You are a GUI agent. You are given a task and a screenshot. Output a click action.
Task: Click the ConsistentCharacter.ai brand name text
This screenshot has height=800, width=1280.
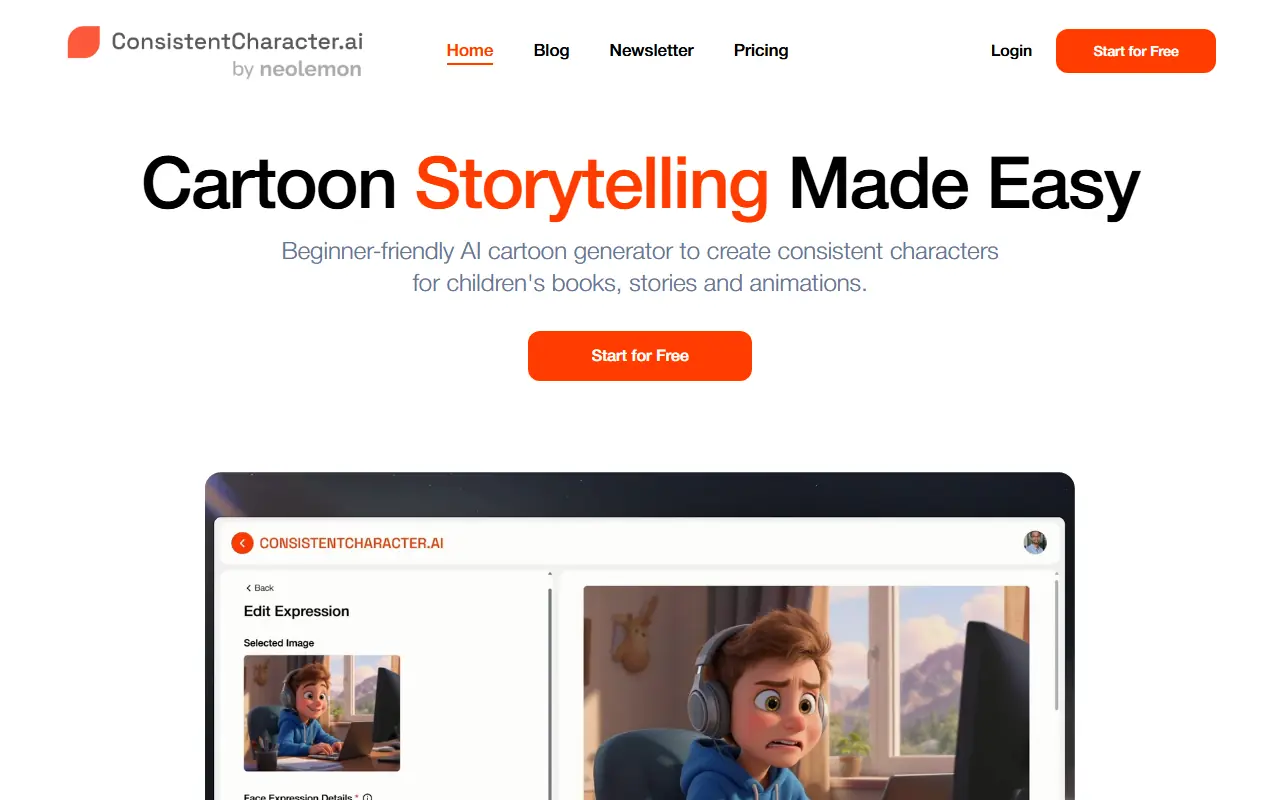coord(237,41)
